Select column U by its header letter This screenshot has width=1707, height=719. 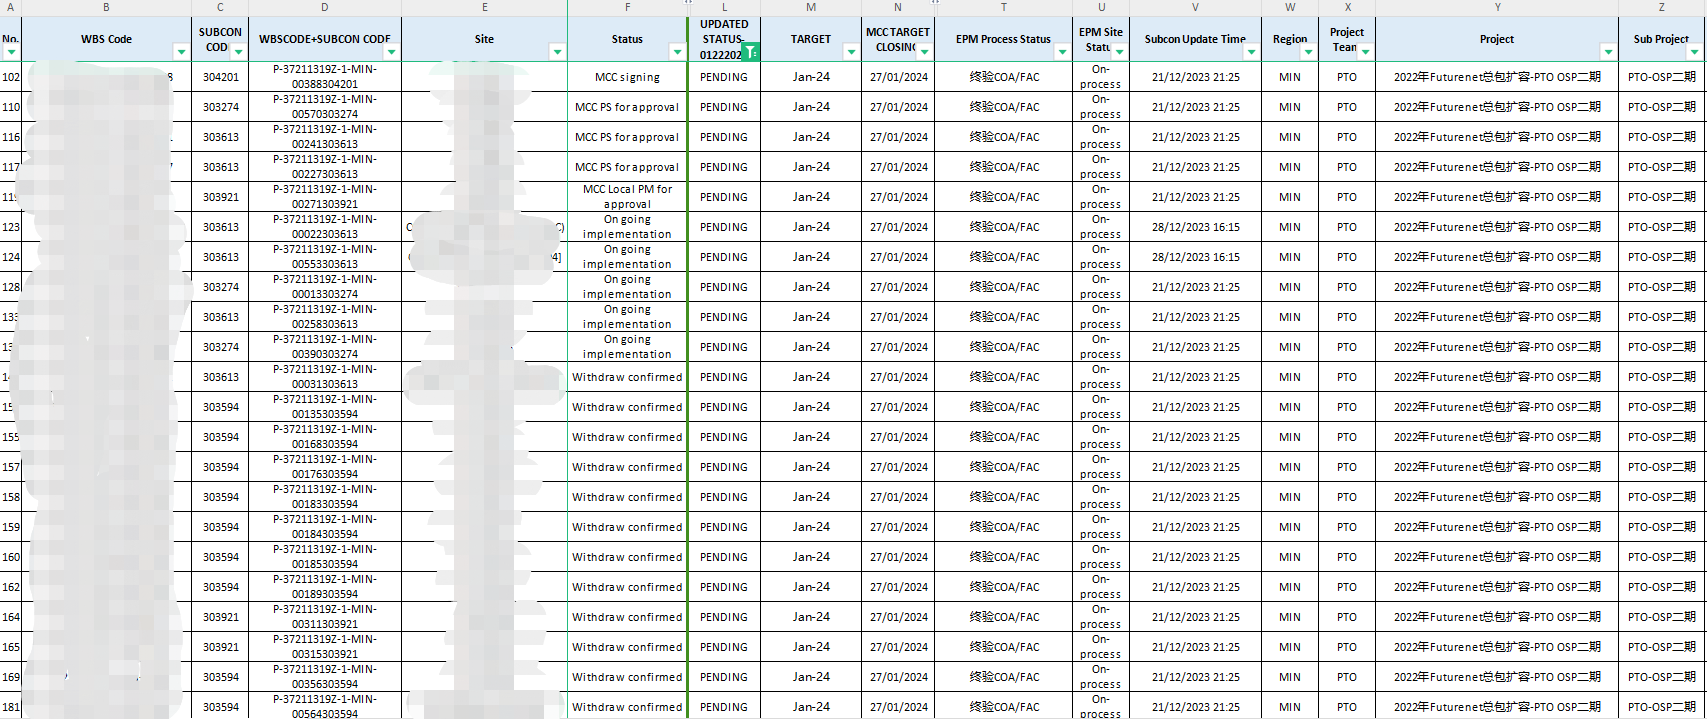(x=1101, y=7)
